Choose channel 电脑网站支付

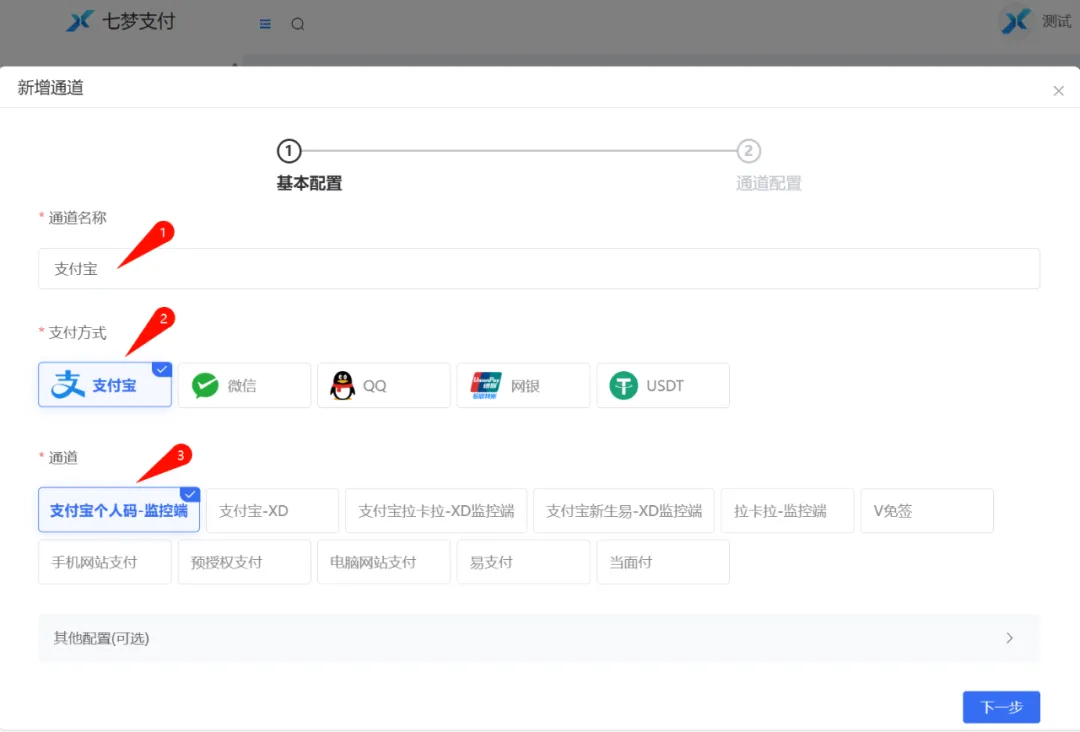[x=384, y=562]
